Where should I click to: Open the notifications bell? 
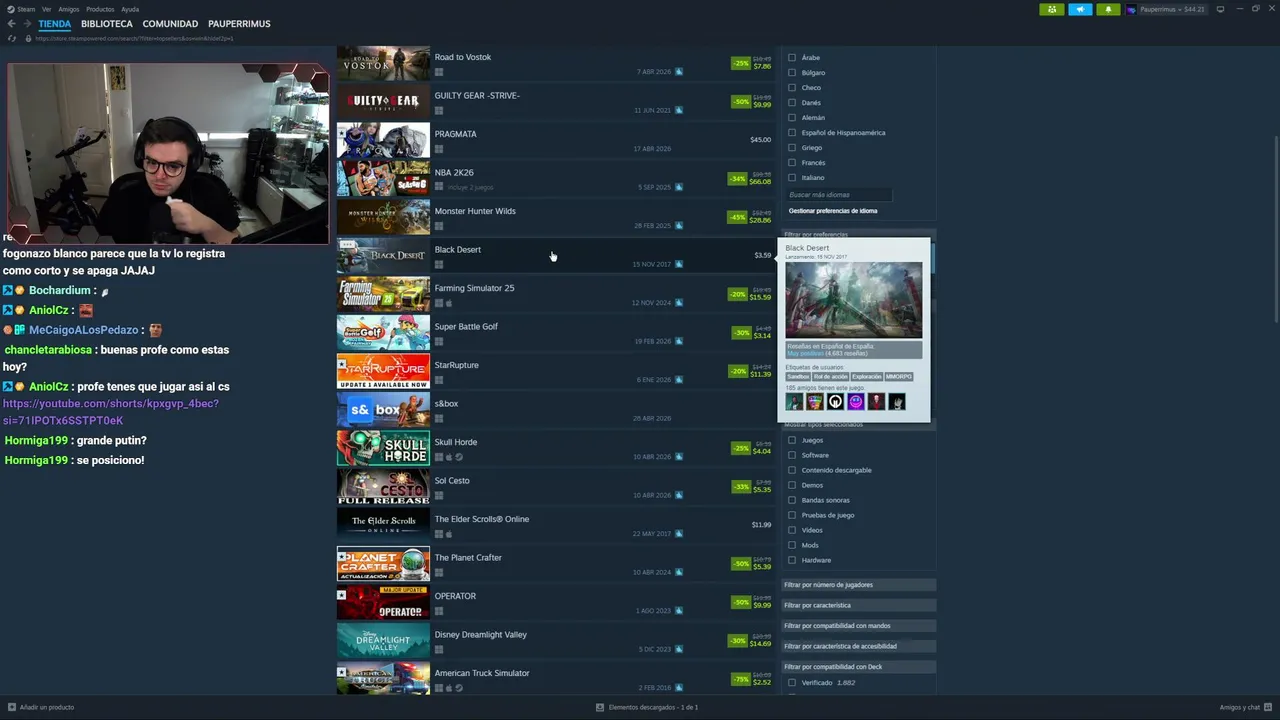(1108, 9)
